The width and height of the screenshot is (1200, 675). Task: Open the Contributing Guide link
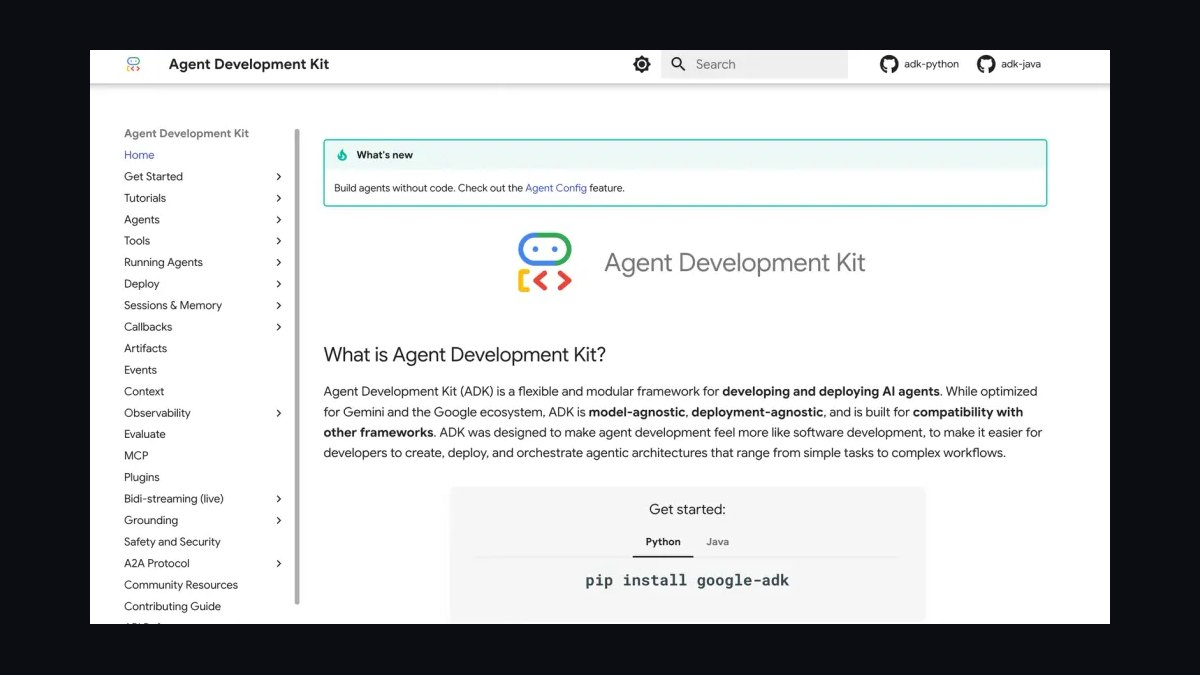pyautogui.click(x=172, y=607)
